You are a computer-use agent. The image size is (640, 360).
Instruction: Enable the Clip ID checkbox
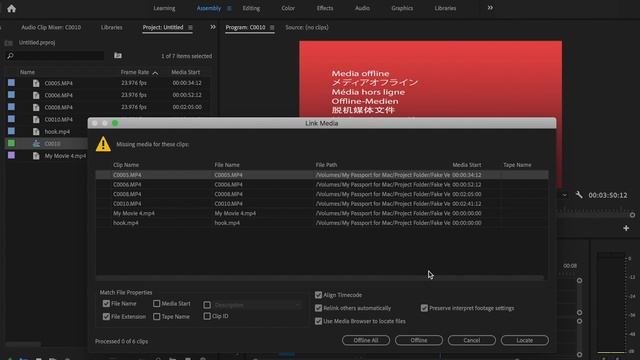point(207,316)
